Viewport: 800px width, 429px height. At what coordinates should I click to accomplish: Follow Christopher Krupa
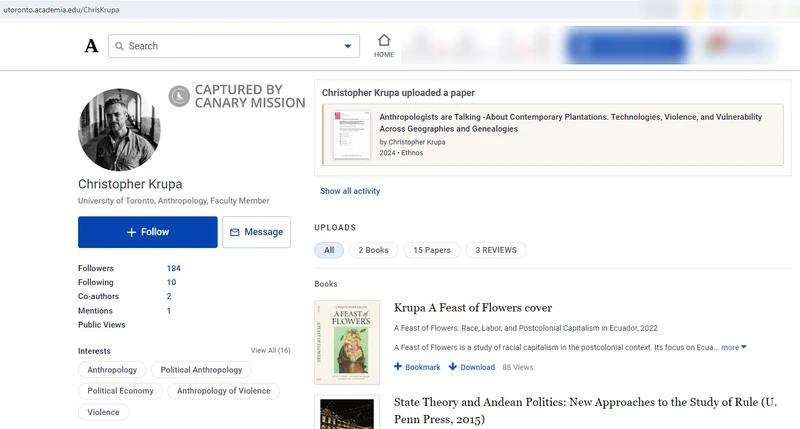(147, 232)
